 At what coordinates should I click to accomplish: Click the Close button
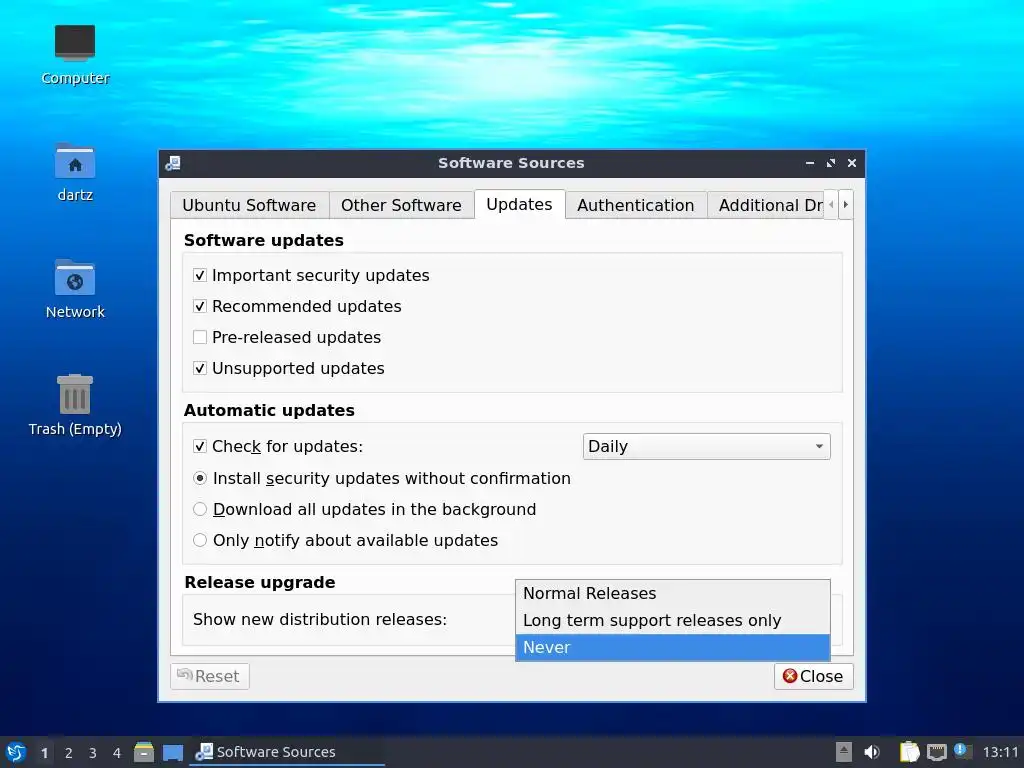(813, 676)
